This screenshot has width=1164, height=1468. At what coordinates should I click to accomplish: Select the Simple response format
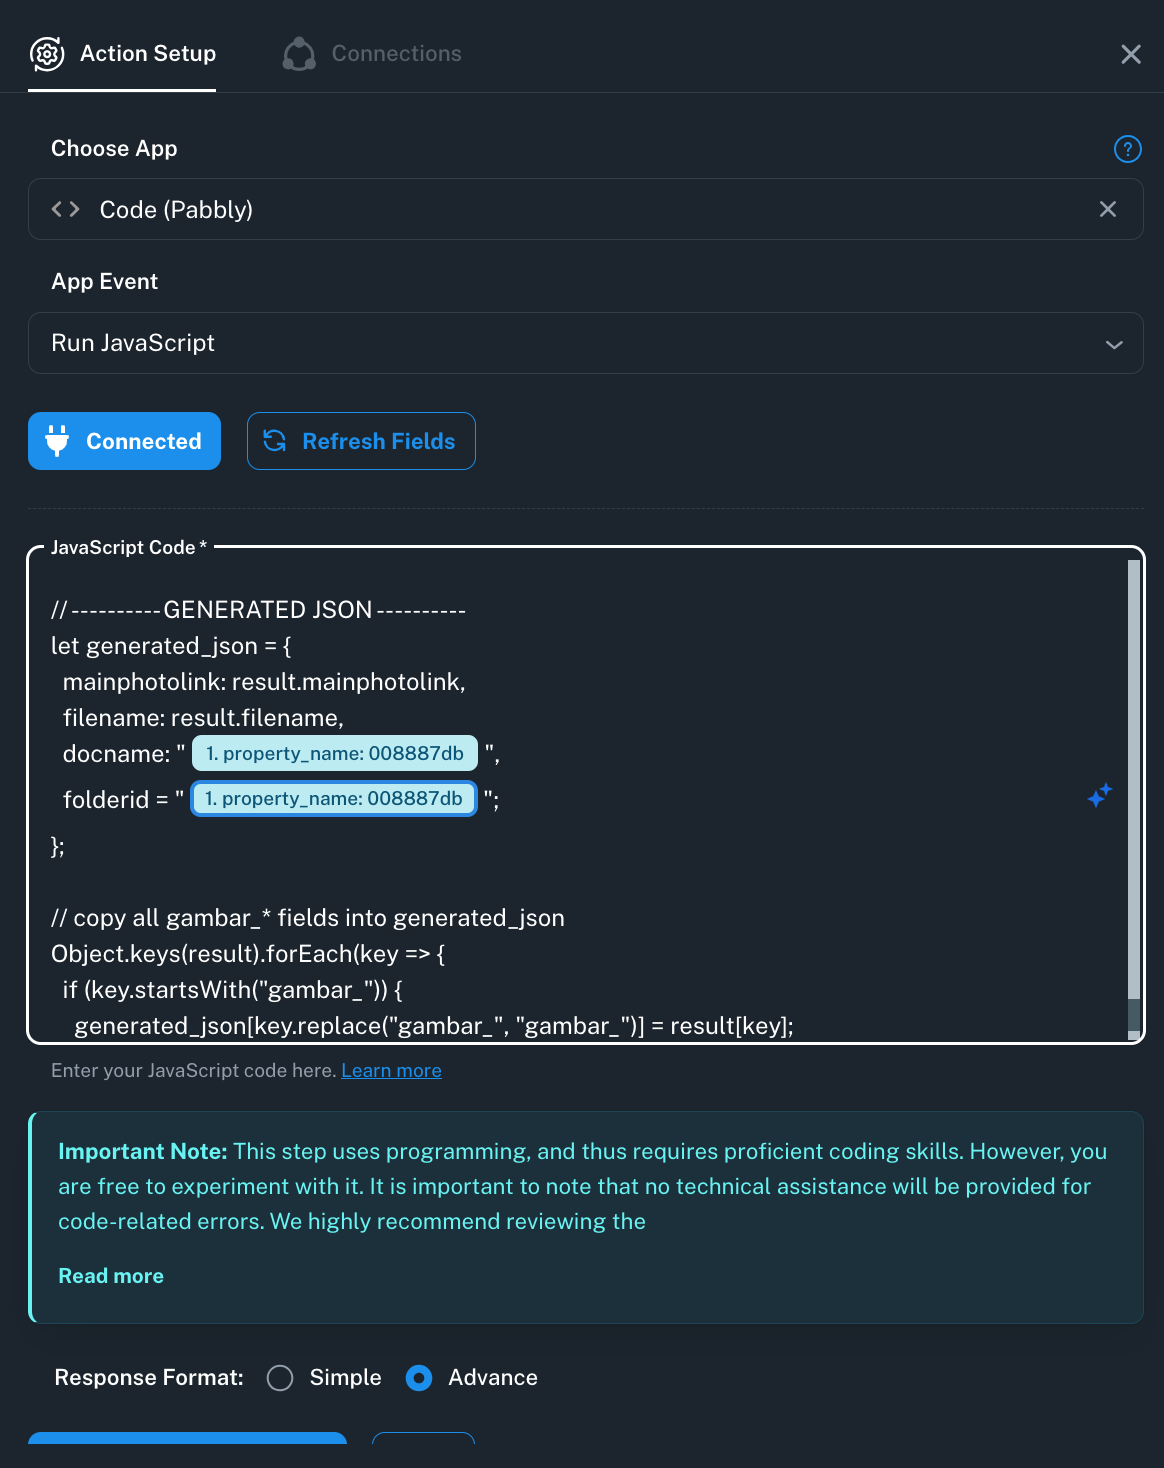280,1378
